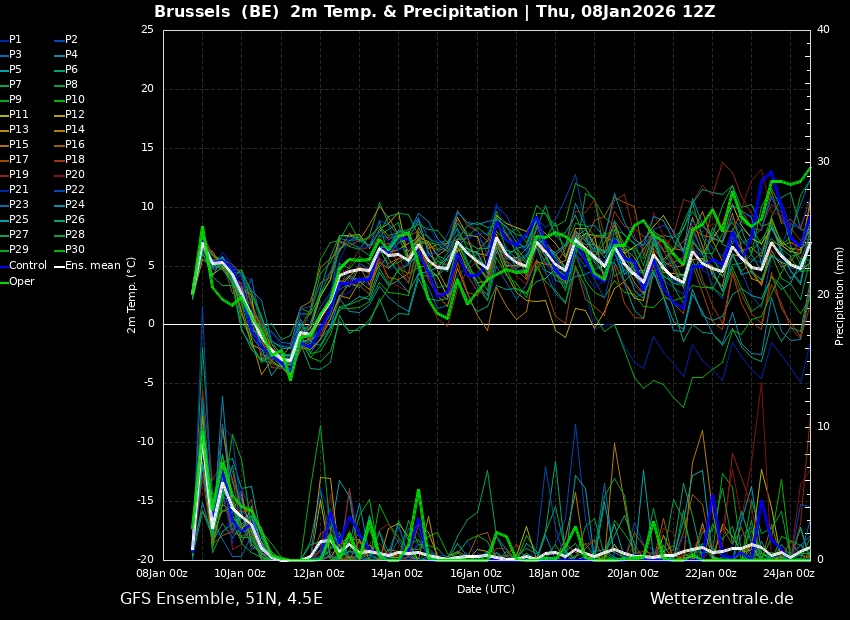The image size is (850, 620).
Task: Click the P20 legend label
Action: (x=75, y=175)
